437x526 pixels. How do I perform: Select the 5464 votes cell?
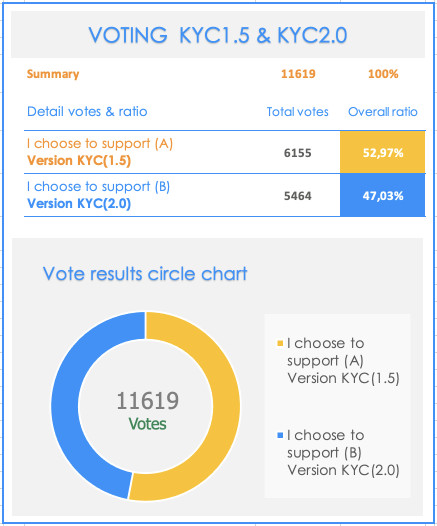(x=297, y=196)
